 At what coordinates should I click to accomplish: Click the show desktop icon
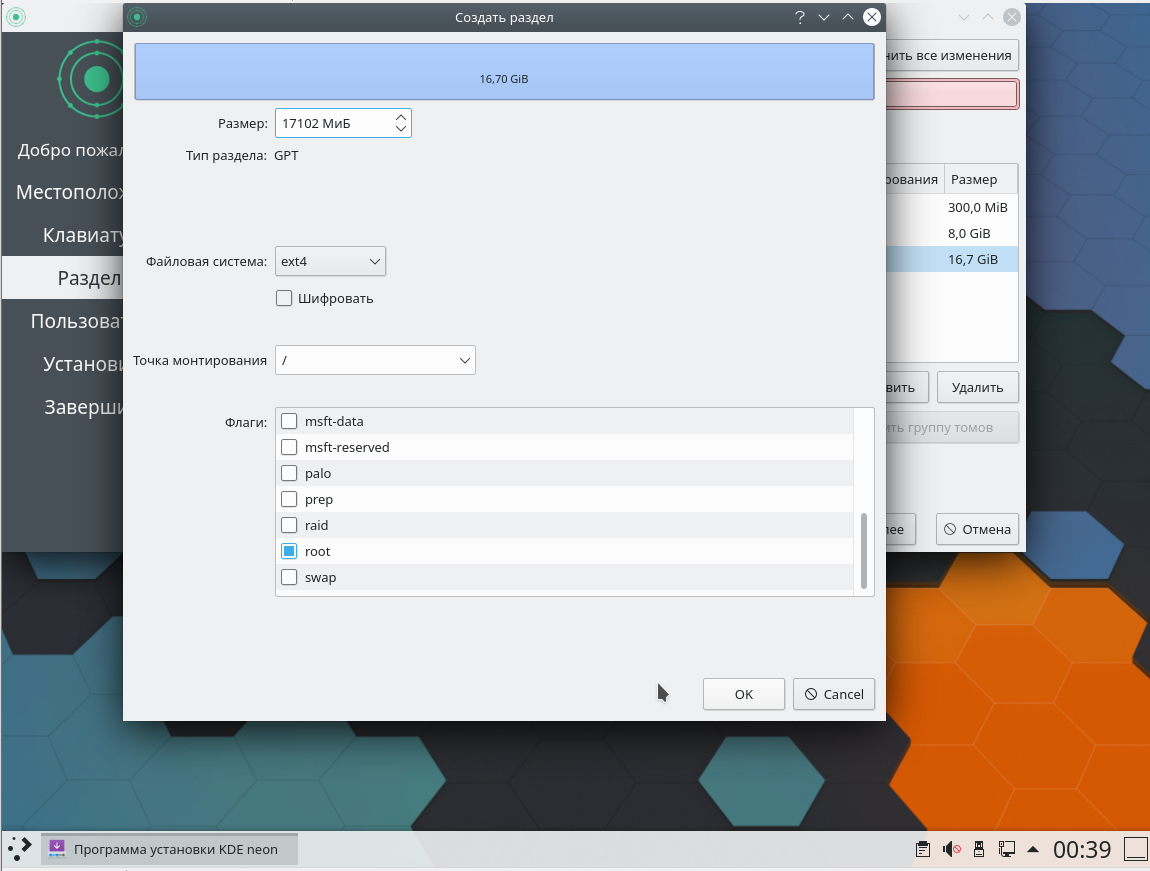pyautogui.click(x=1135, y=850)
